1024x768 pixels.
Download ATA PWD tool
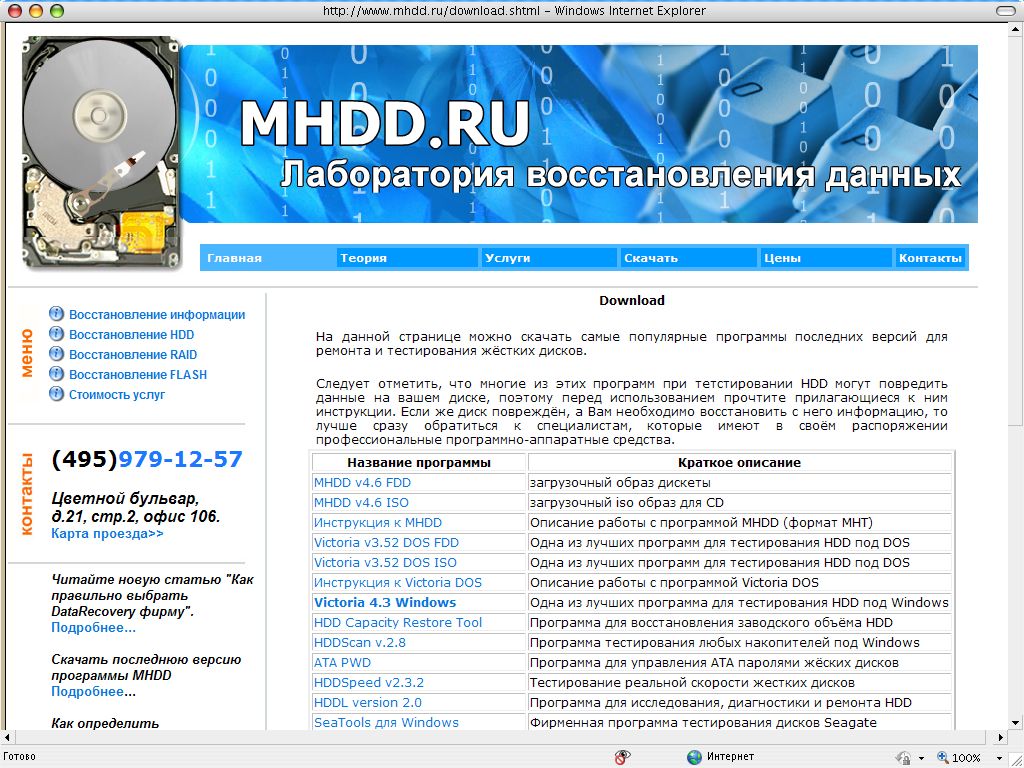click(342, 662)
